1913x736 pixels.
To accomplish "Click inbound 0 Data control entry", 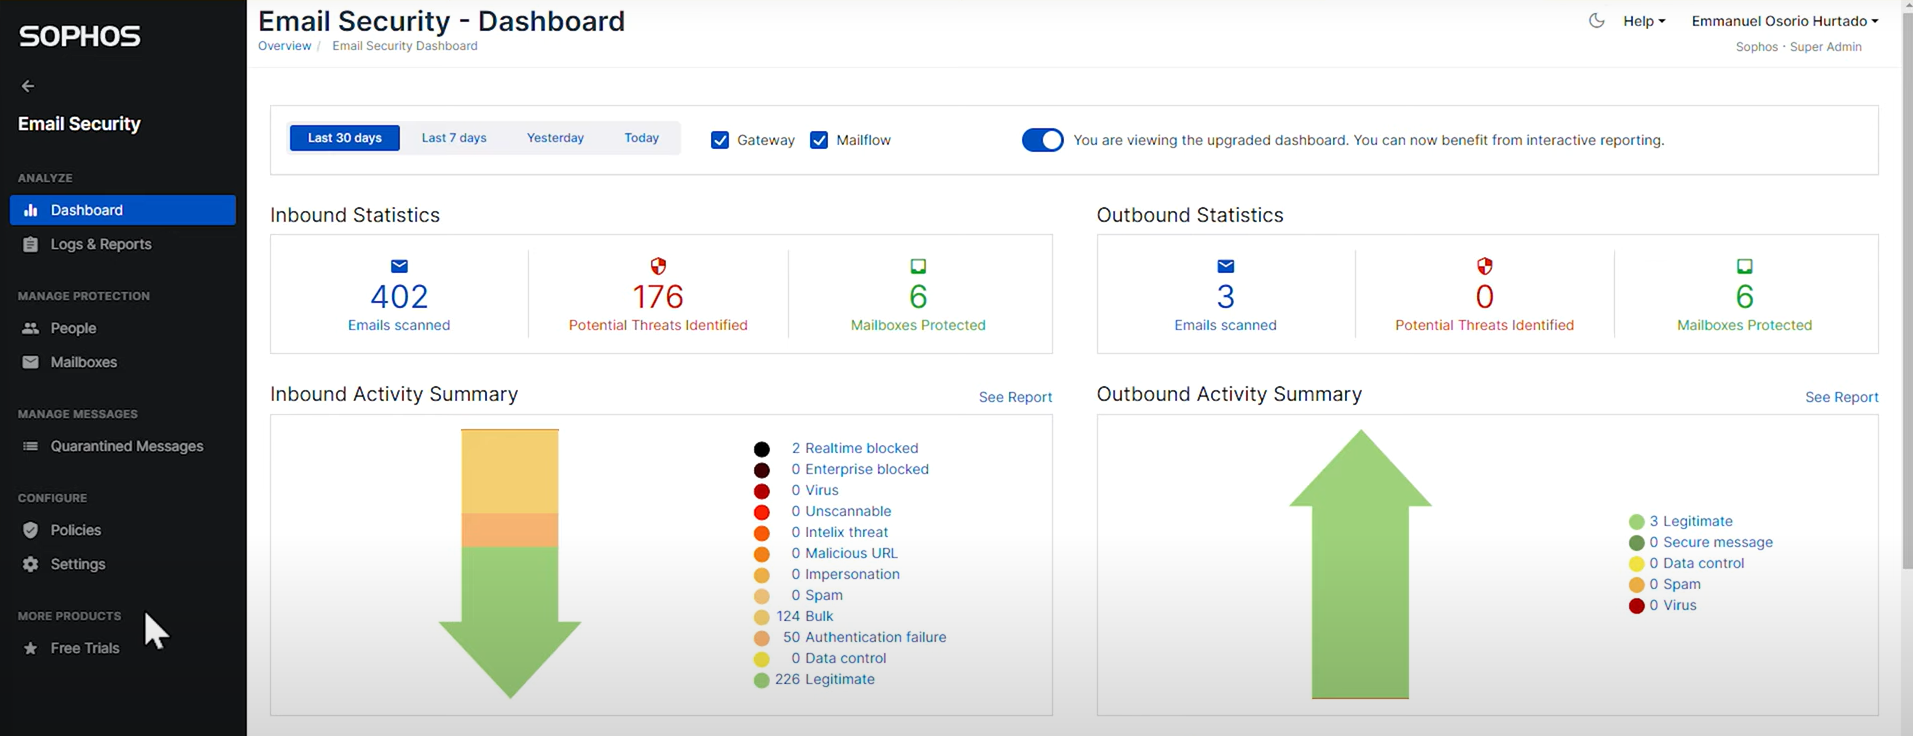I will pos(839,658).
